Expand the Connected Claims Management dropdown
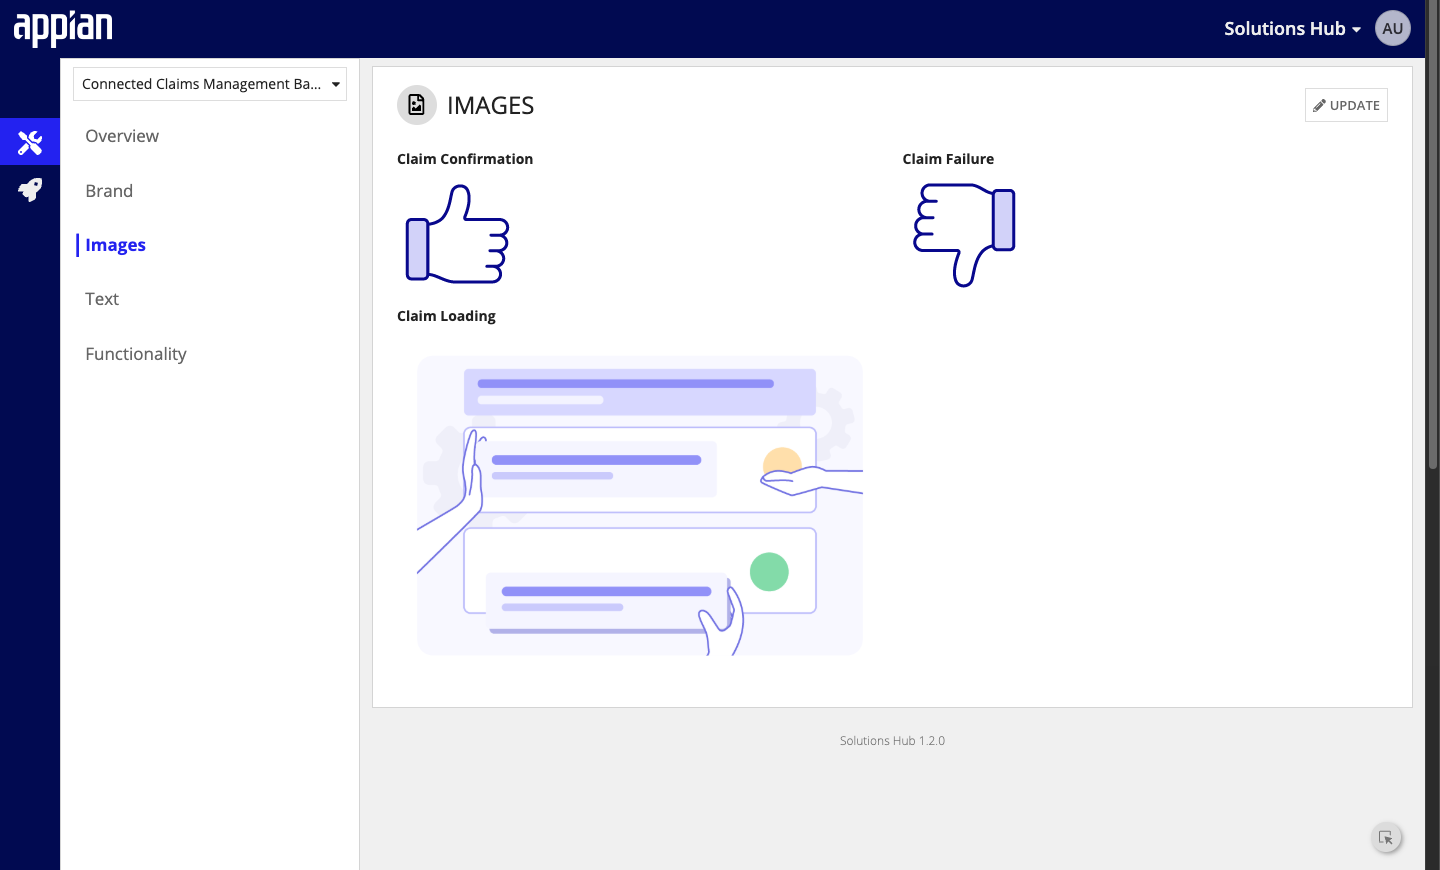 coord(210,84)
